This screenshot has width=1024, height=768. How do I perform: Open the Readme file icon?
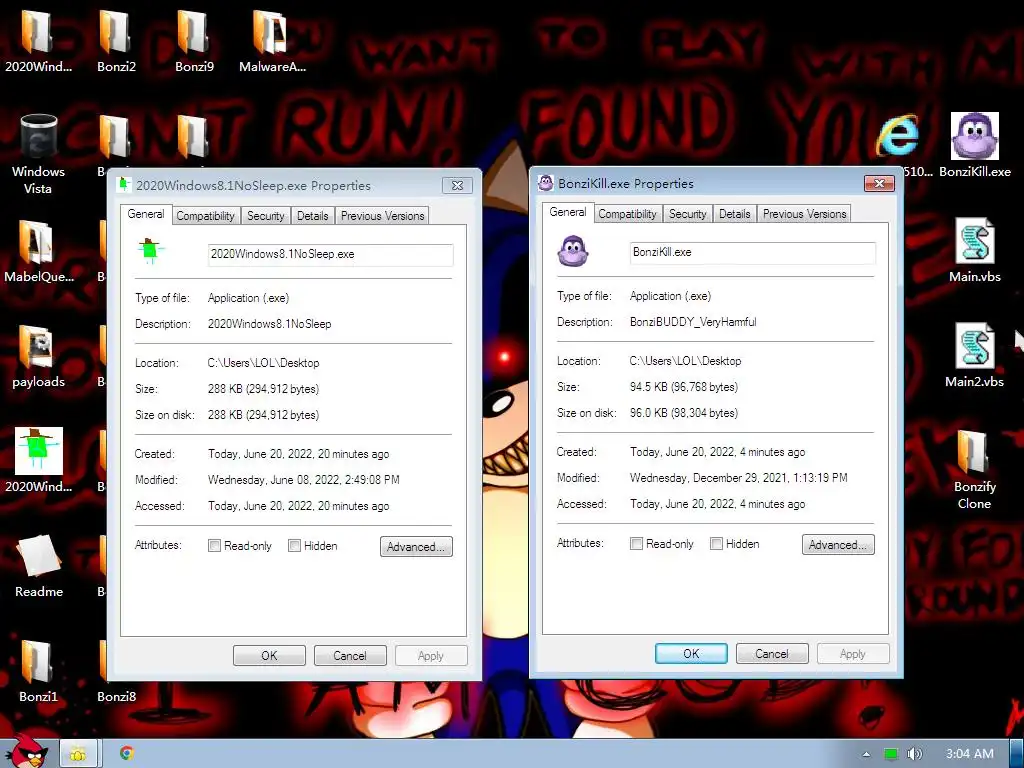pyautogui.click(x=39, y=566)
